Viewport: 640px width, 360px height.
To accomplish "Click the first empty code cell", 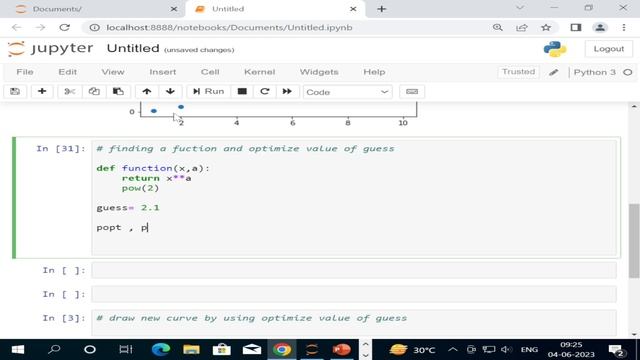I will click(354, 270).
